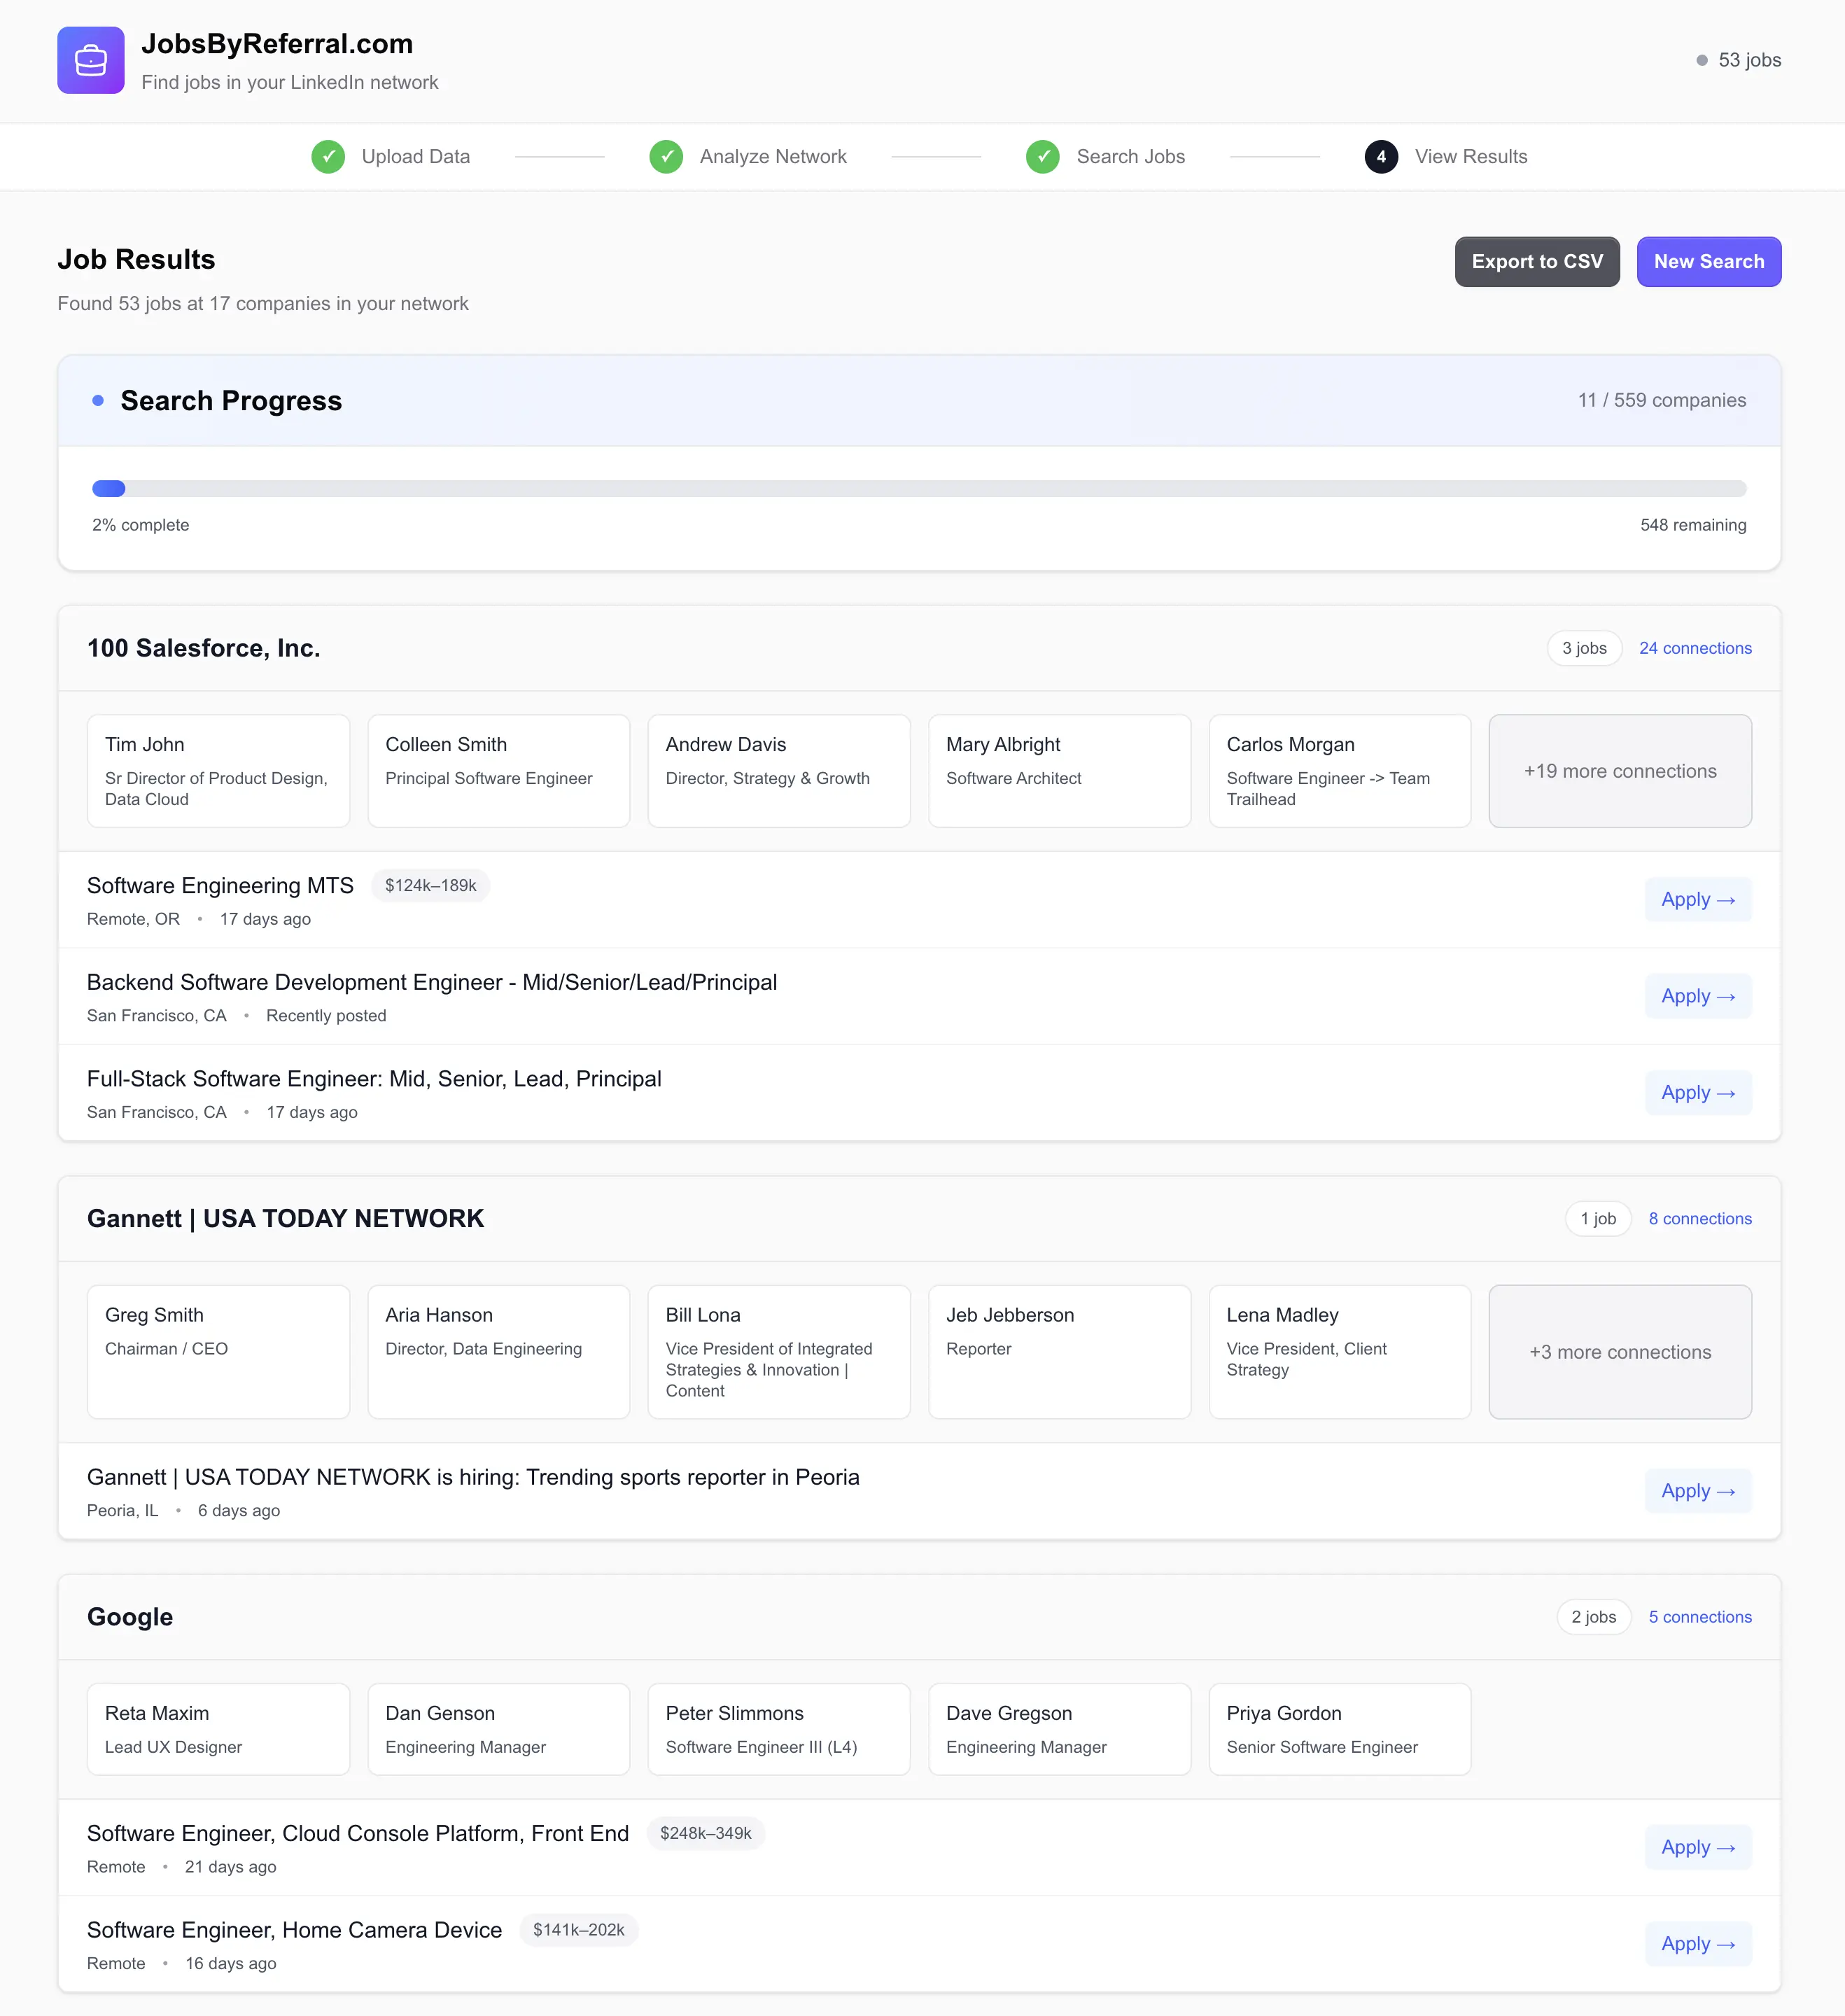
Task: Click the step 4 View Results circle
Action: click(x=1381, y=157)
